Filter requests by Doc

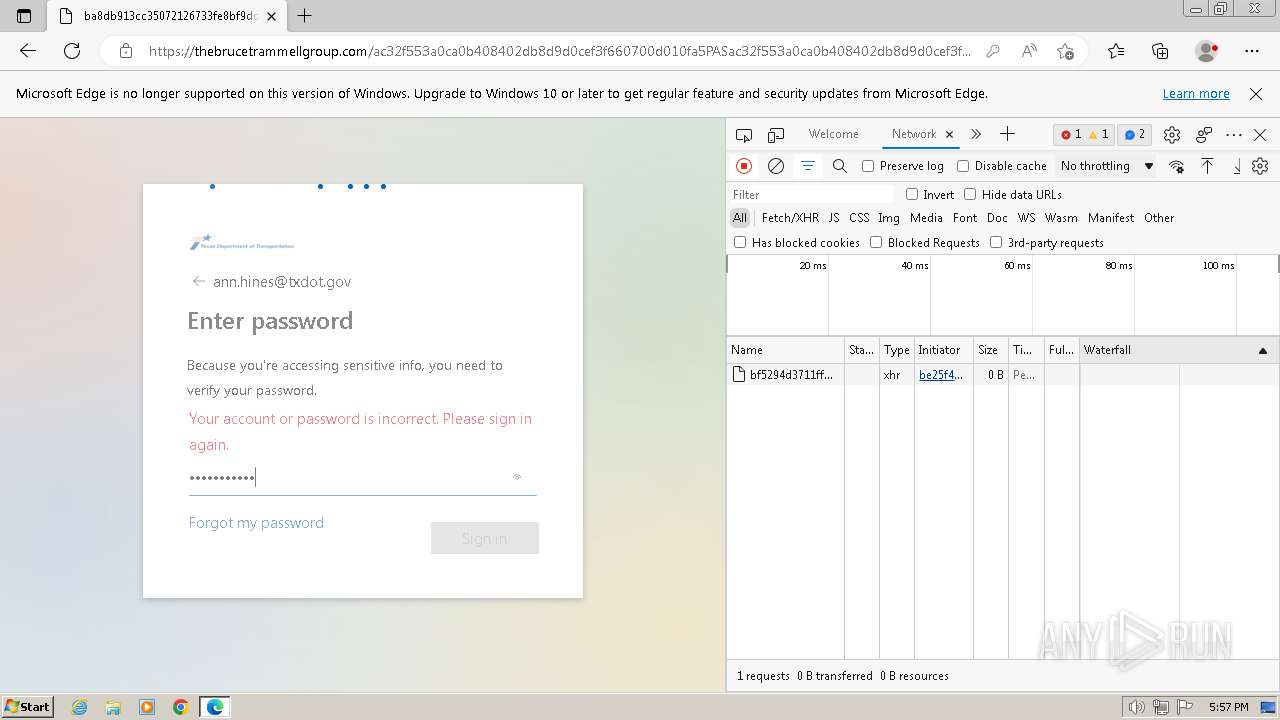pos(997,218)
